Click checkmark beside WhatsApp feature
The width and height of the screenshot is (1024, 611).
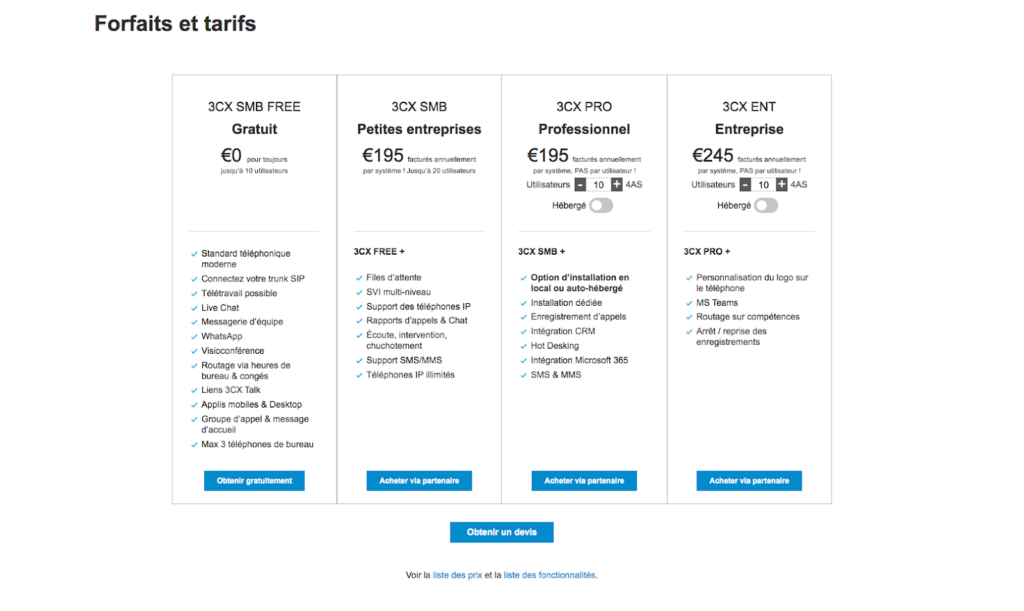(194, 337)
